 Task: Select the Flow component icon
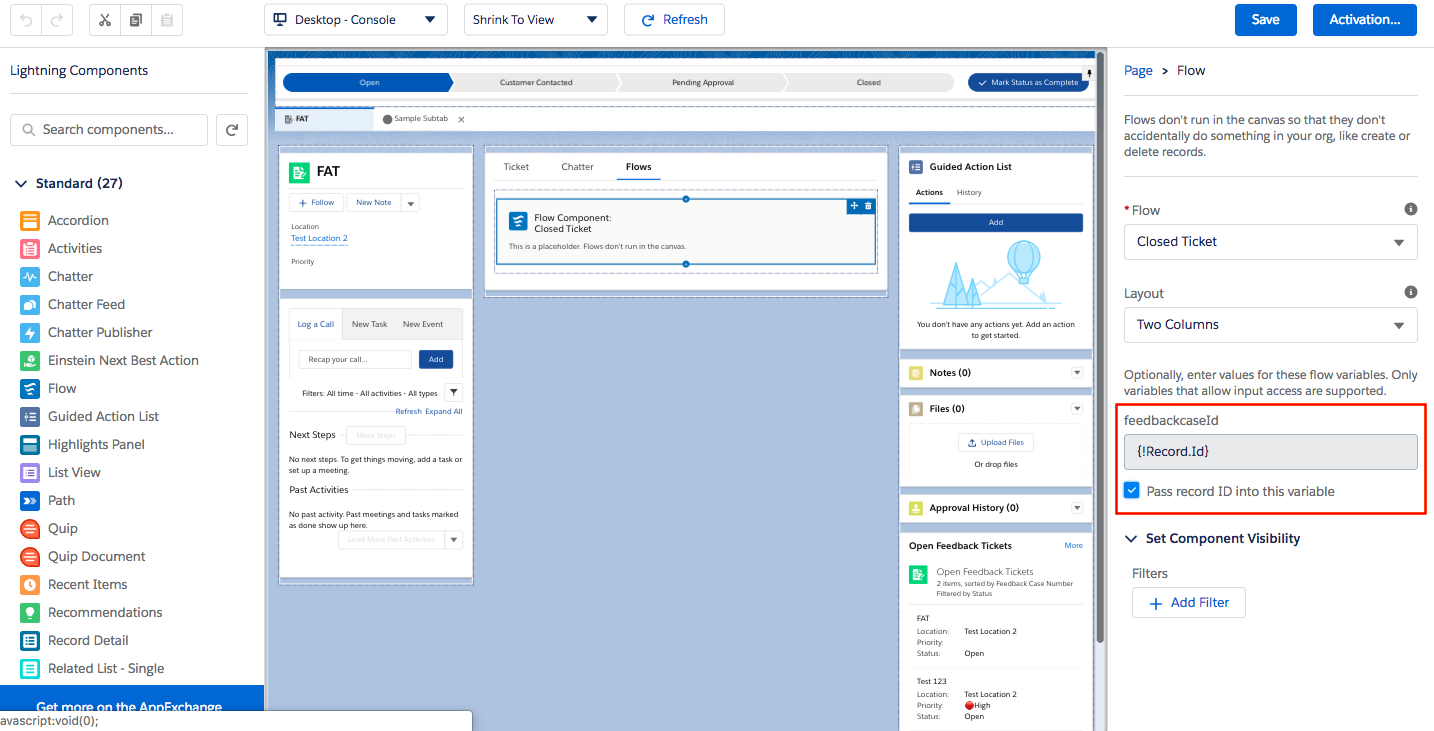click(x=30, y=389)
